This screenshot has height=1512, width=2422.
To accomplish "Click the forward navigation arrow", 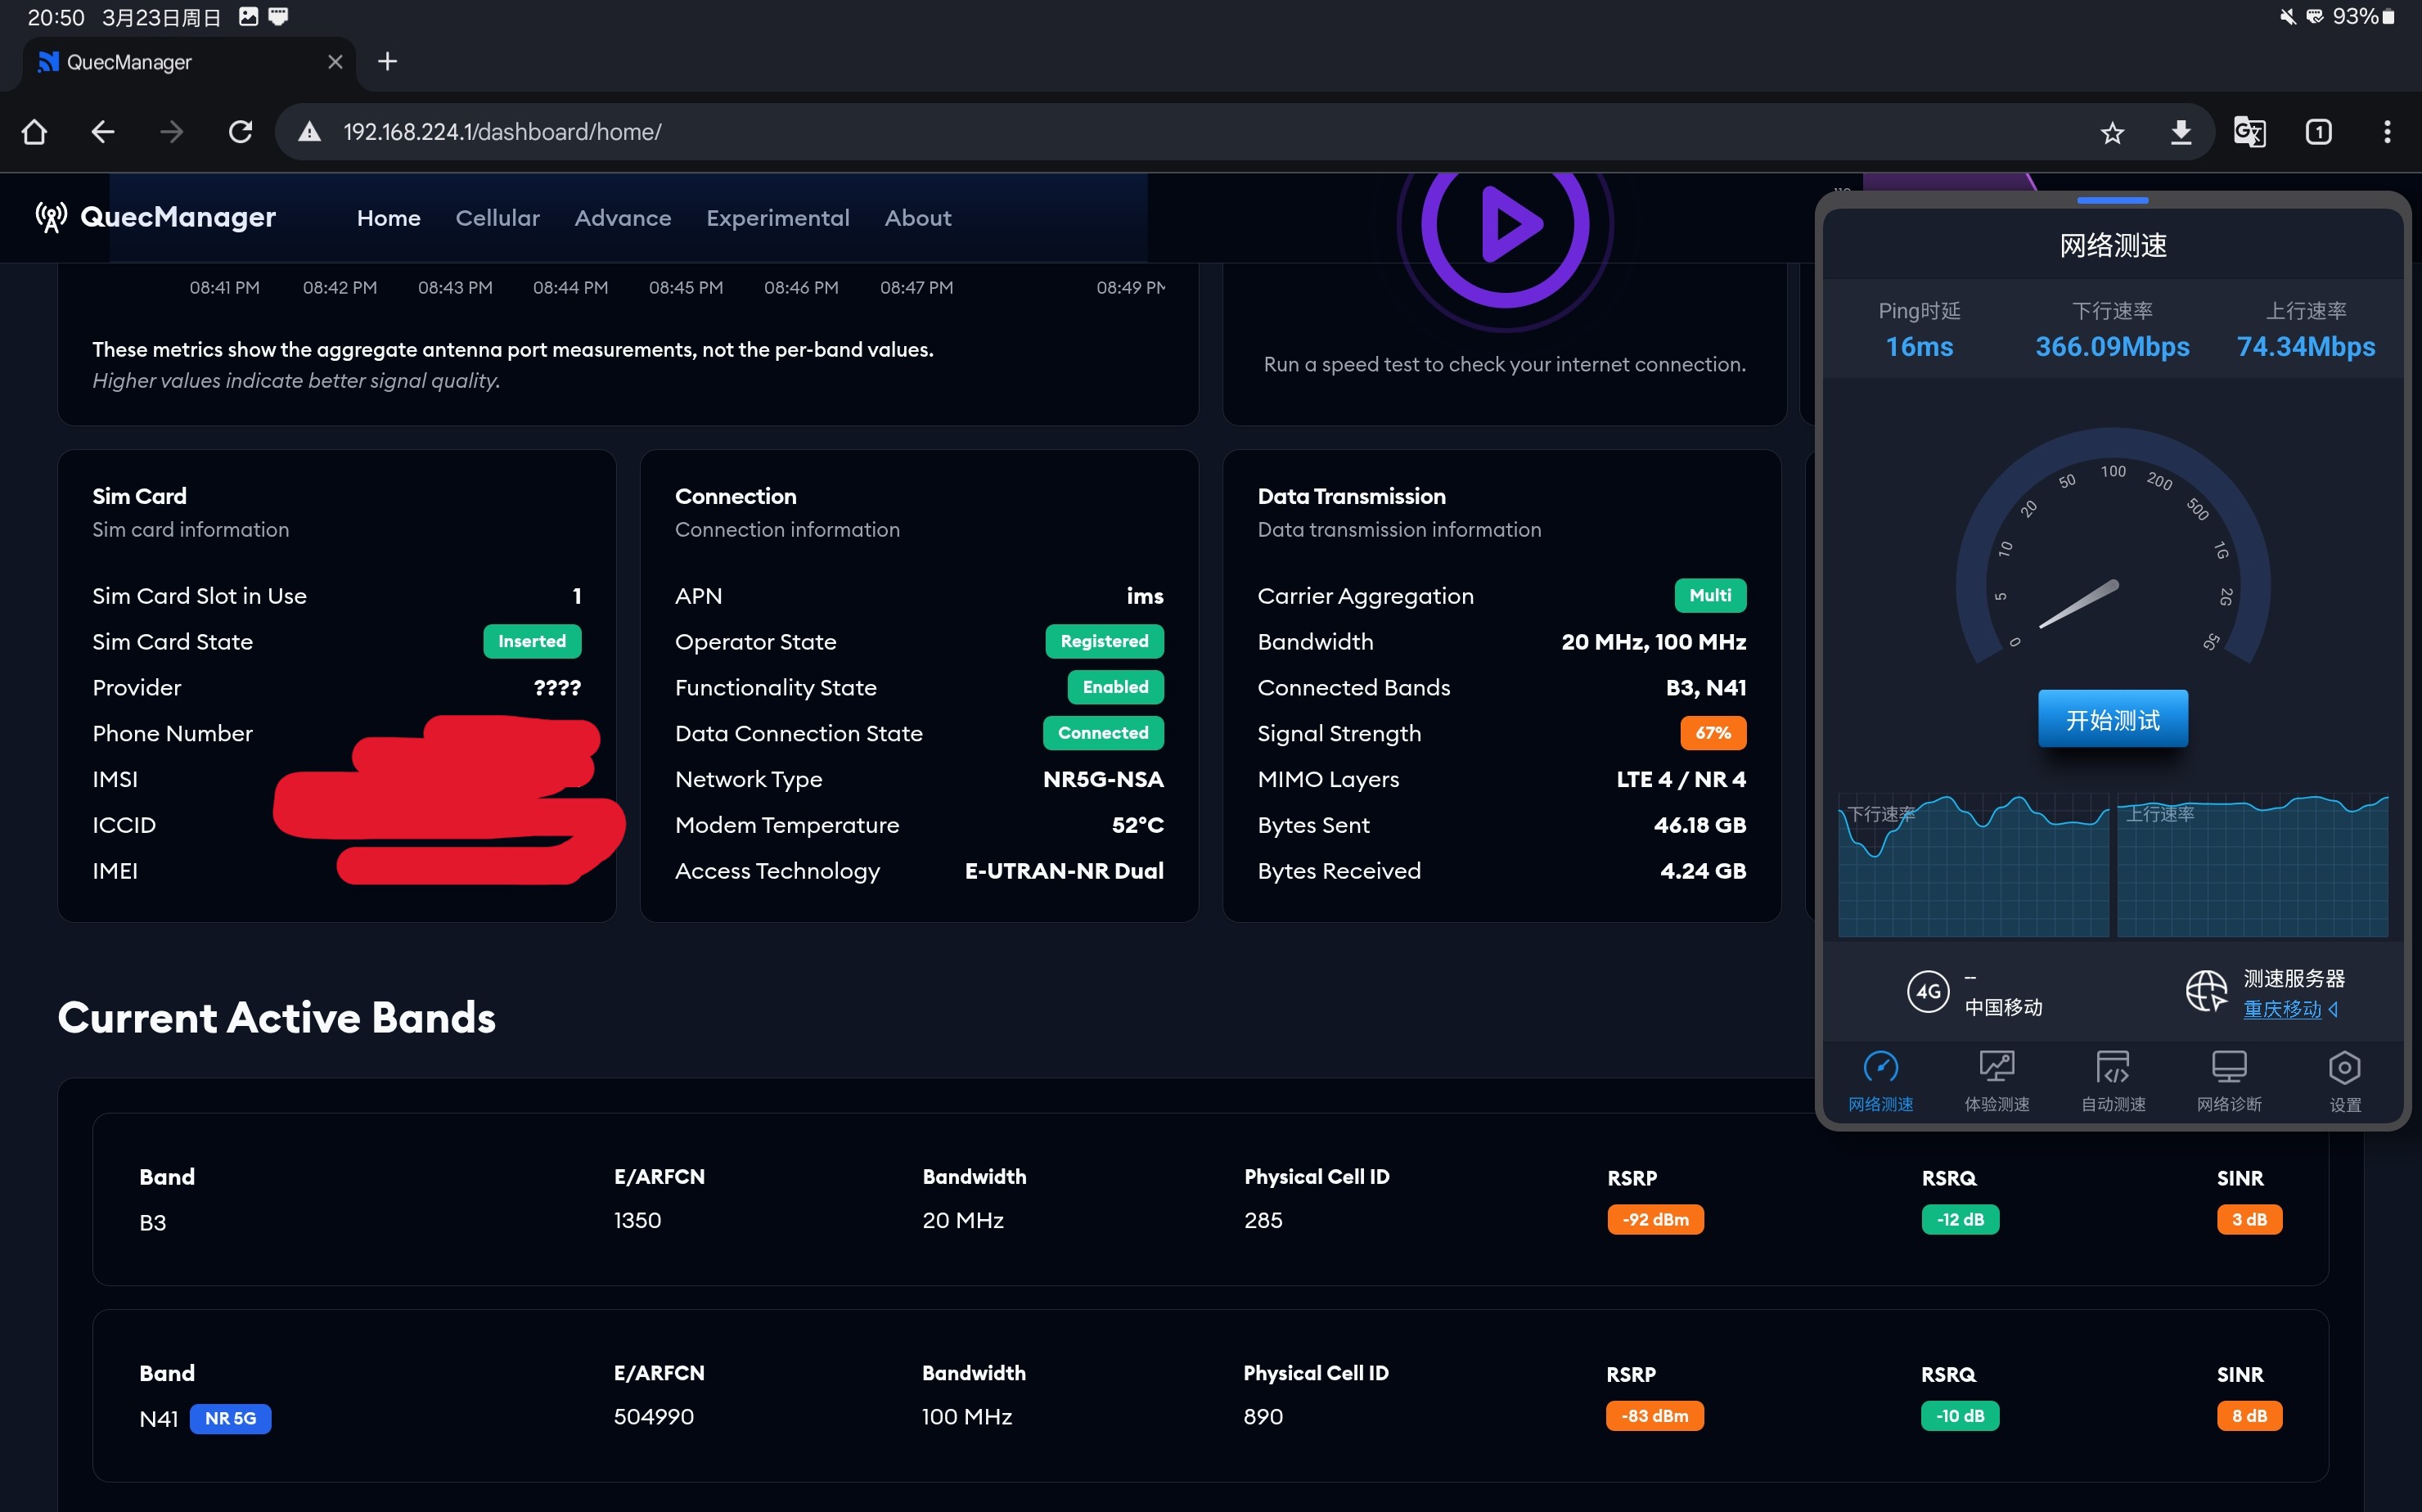I will point(171,131).
